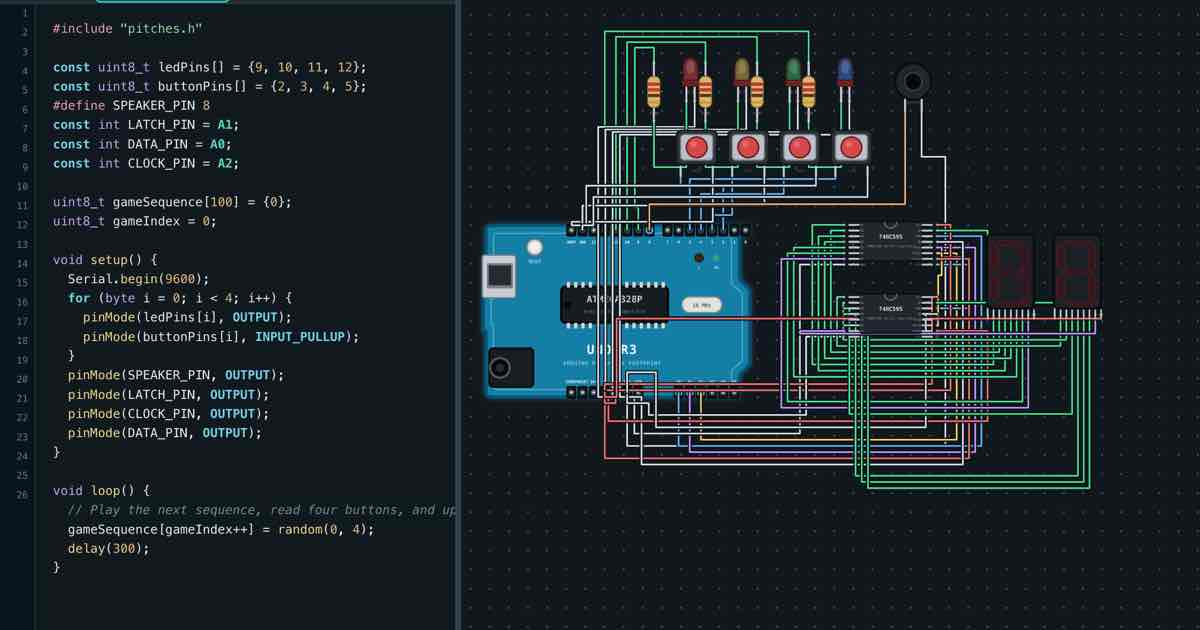Select the resistor between red and yellow LEDs
This screenshot has height=630, width=1200.
click(705, 92)
